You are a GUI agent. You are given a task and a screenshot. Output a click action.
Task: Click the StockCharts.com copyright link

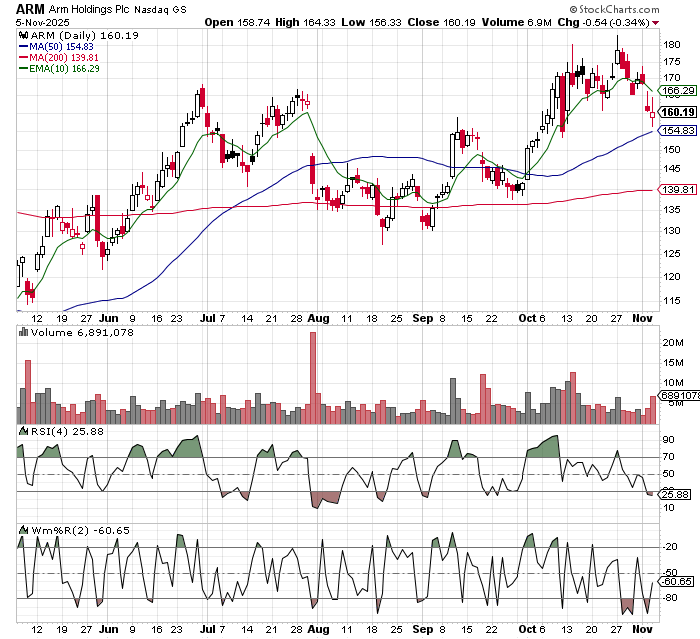pos(614,9)
